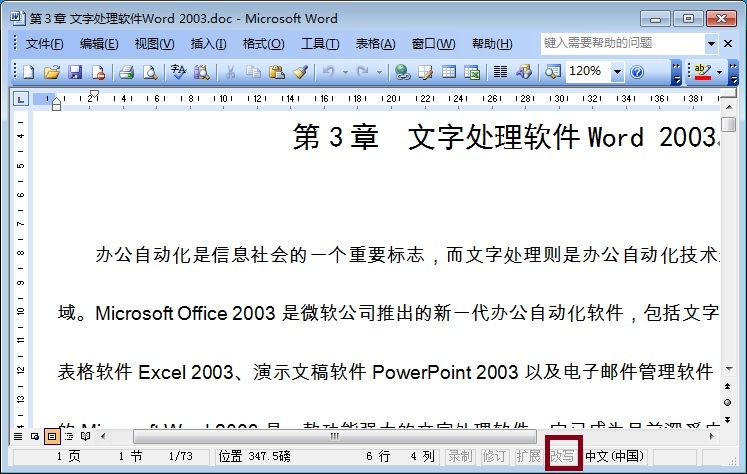Open Print Preview

(x=150, y=72)
